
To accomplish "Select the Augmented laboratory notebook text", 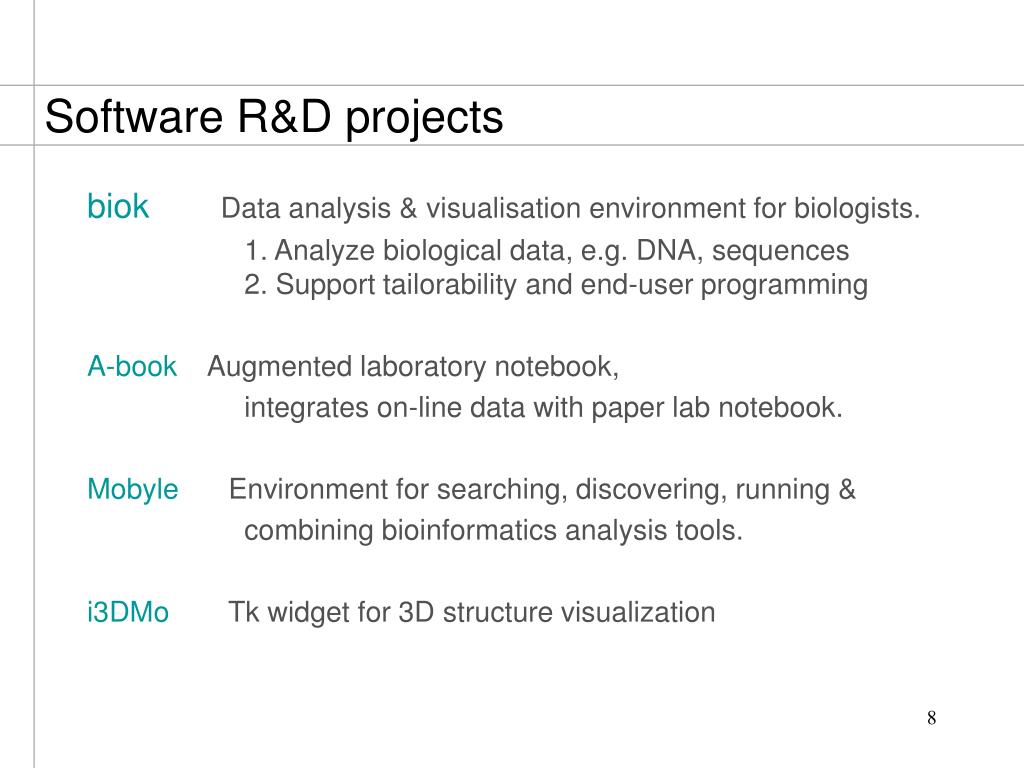I will pos(413,367).
